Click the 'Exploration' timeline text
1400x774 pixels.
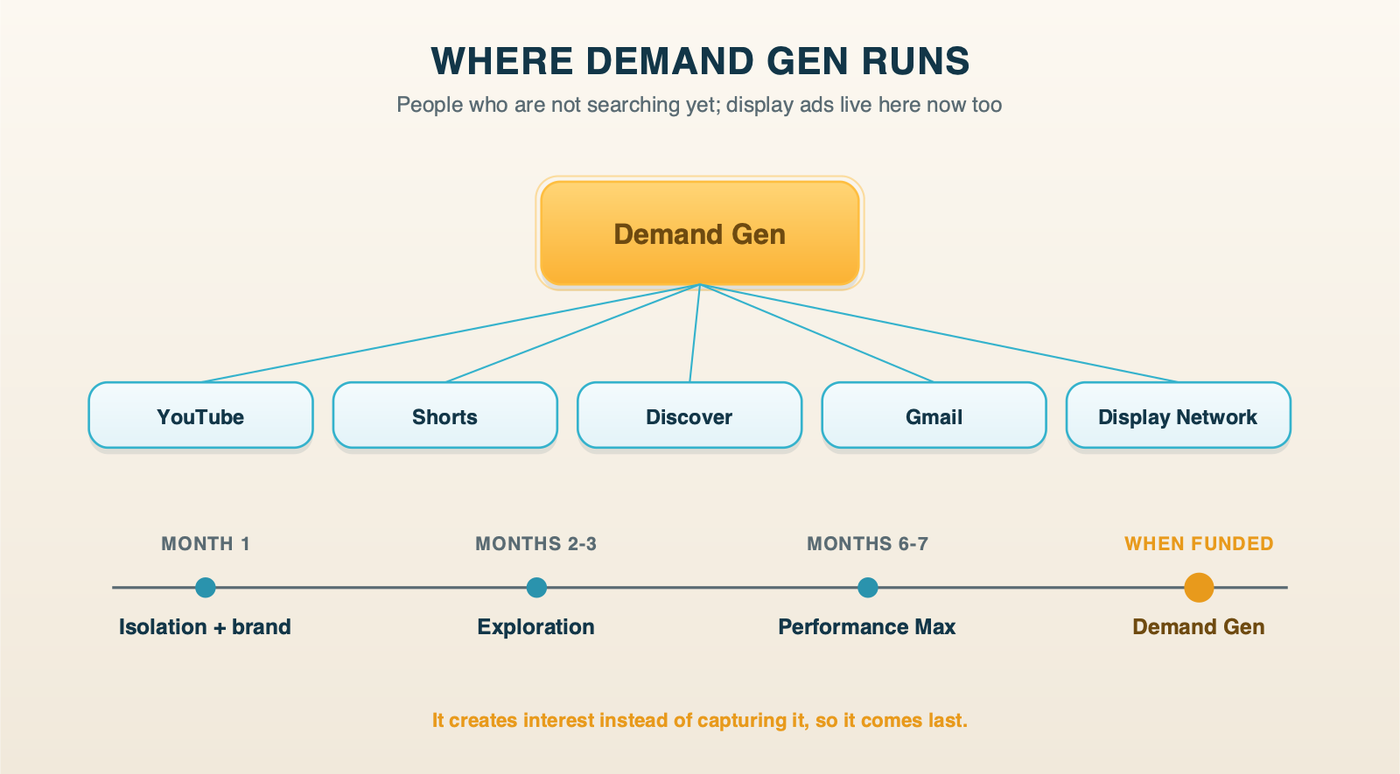click(x=536, y=627)
